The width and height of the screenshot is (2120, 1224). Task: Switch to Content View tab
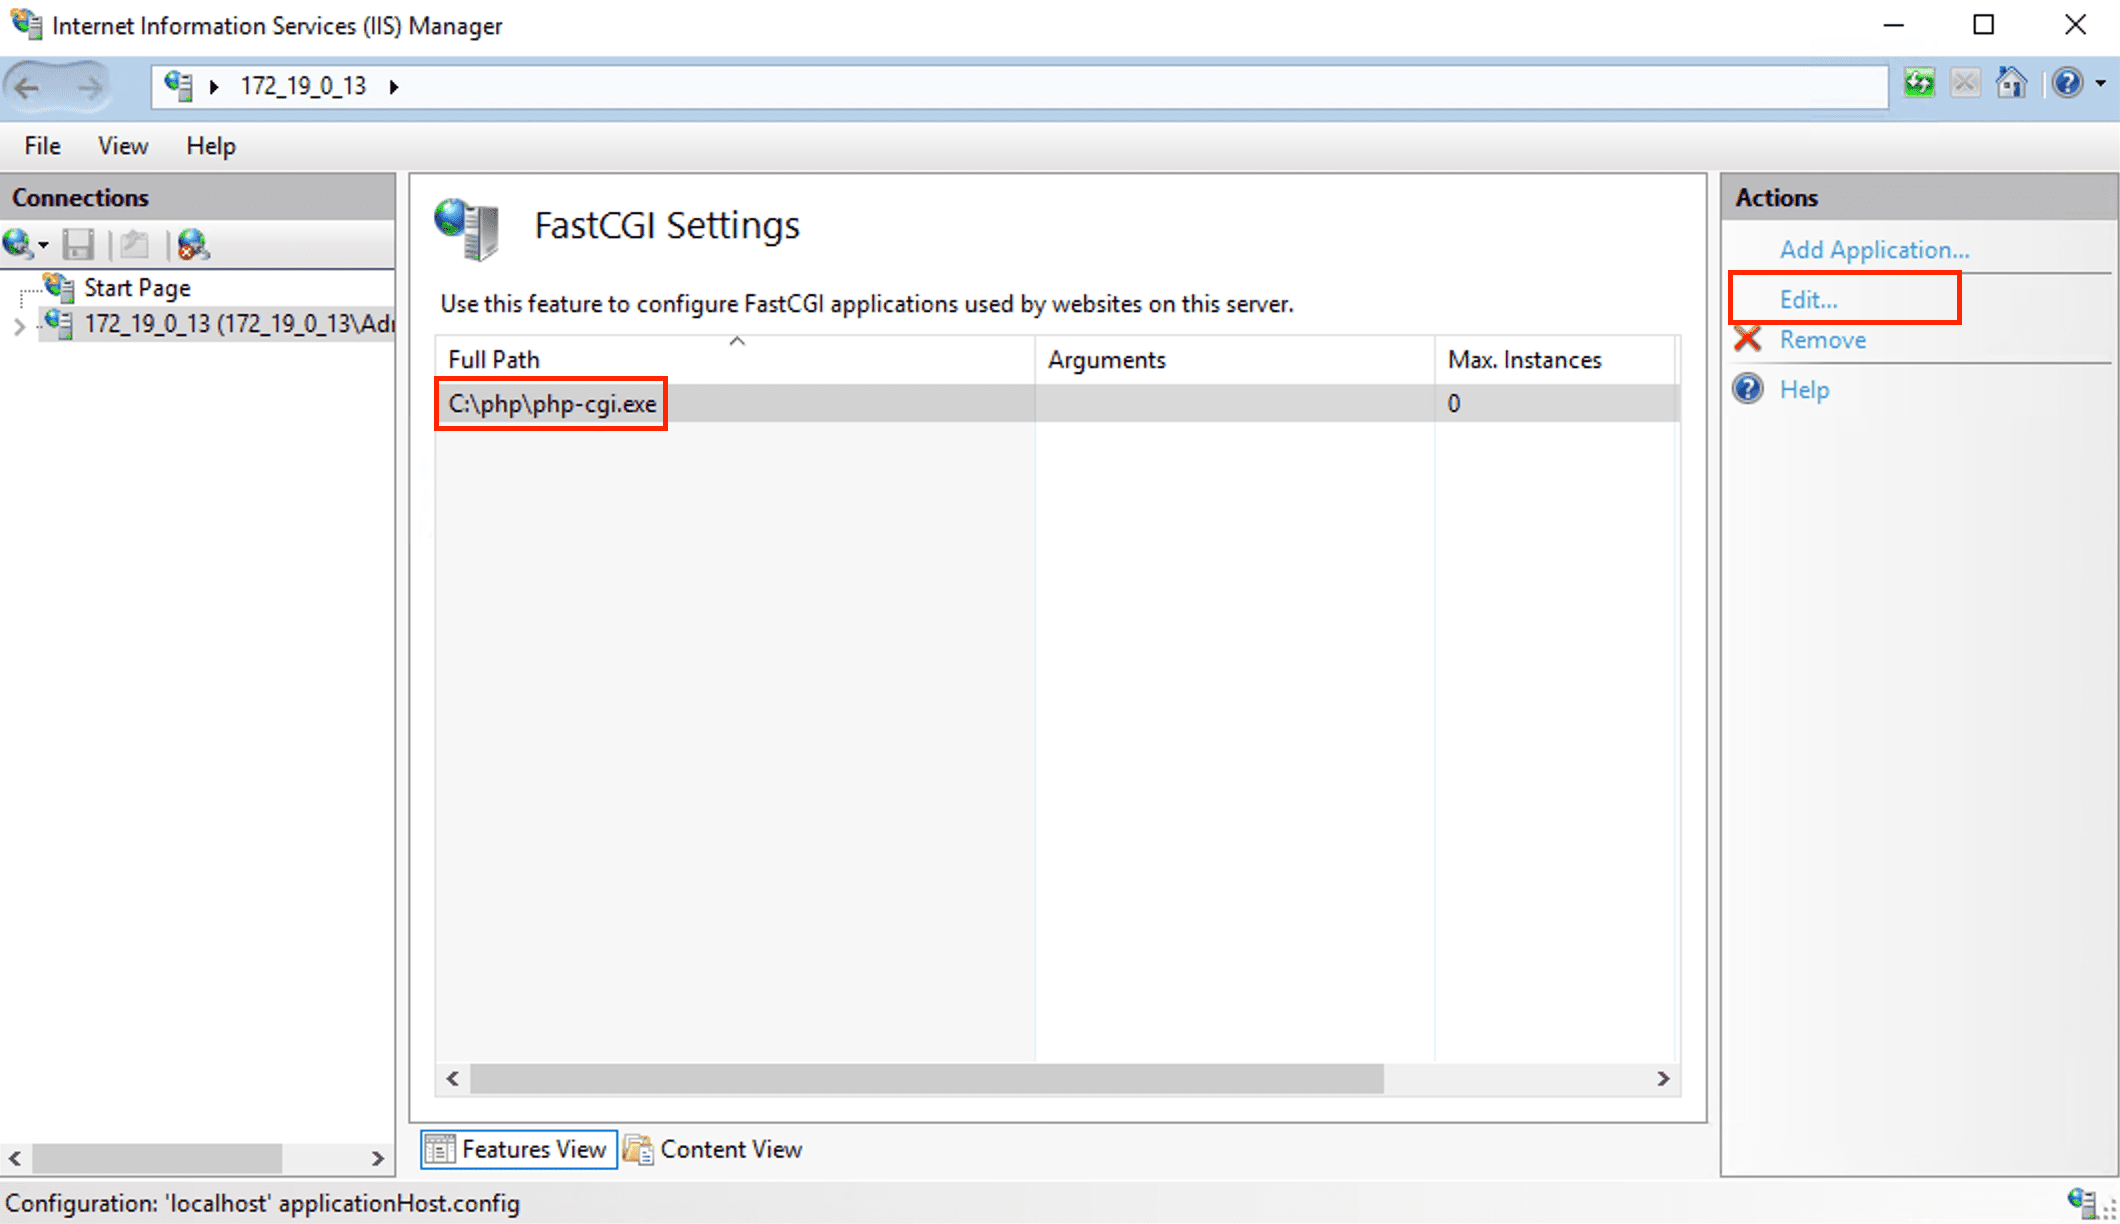pyautogui.click(x=714, y=1149)
